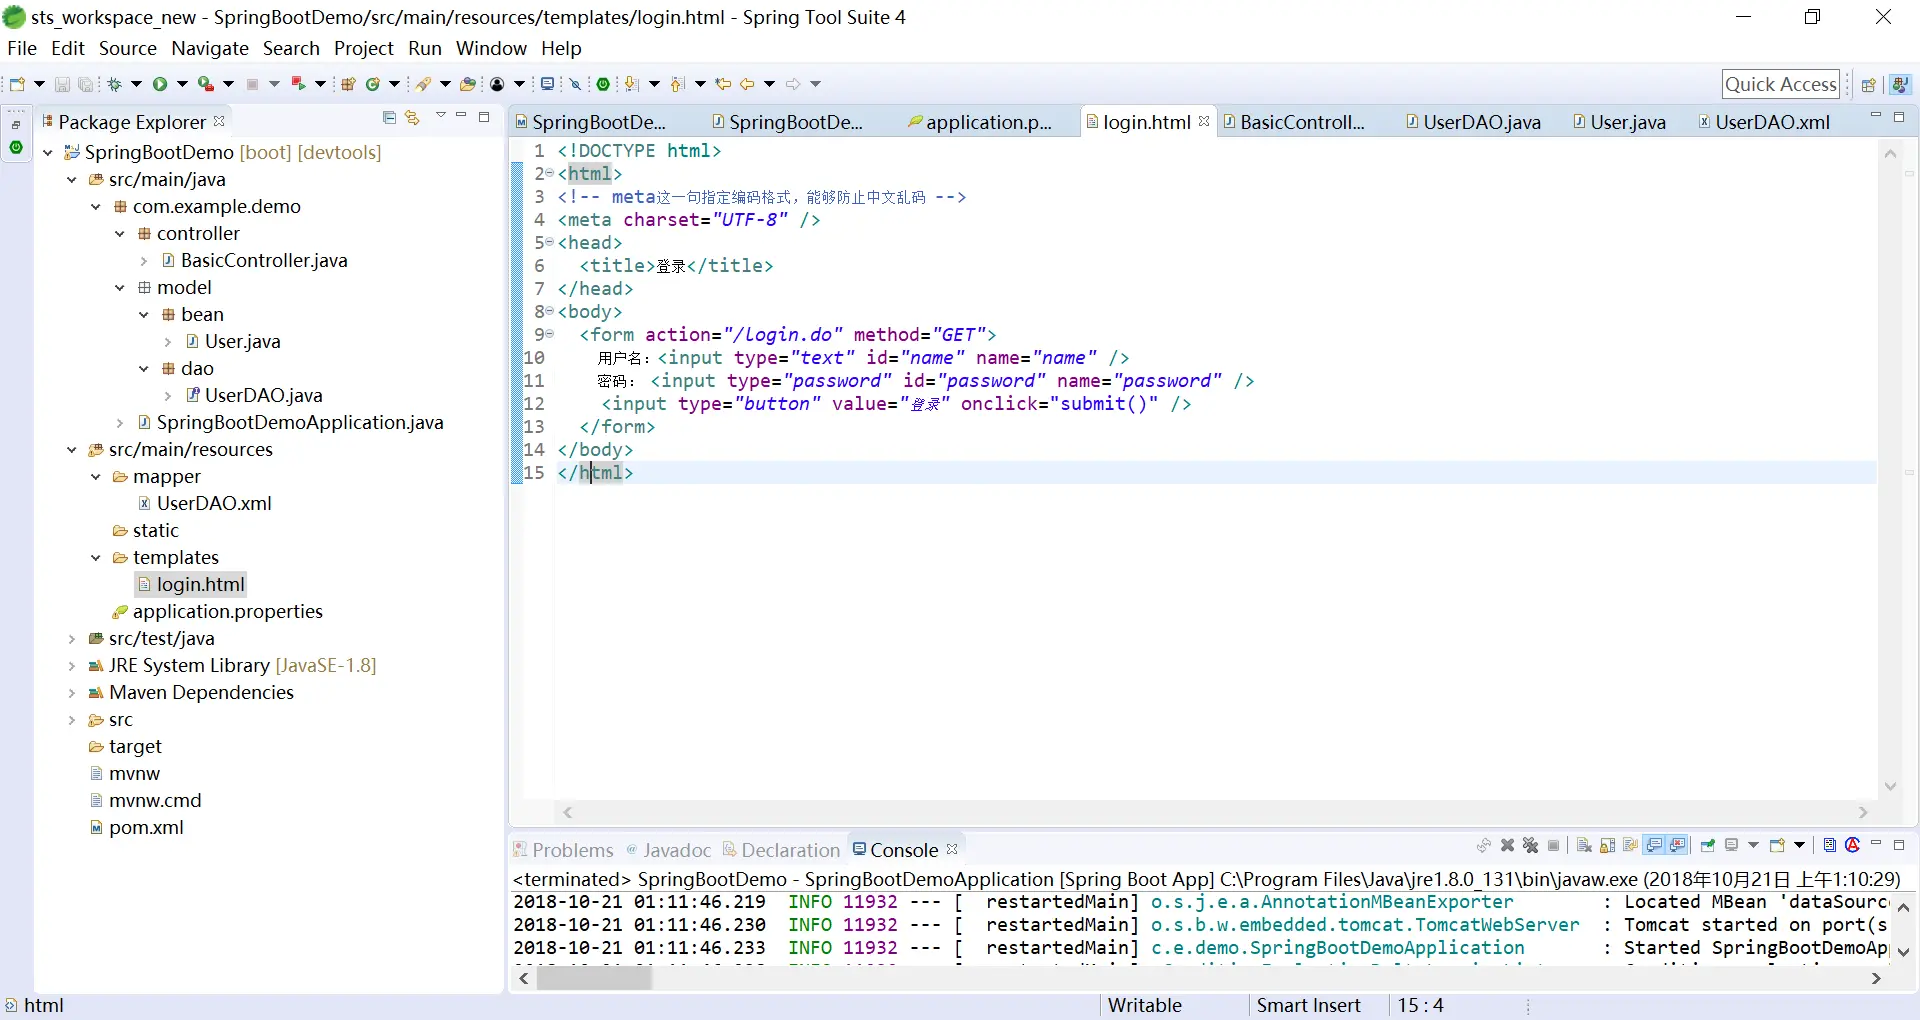Click the green Run button in toolbar
This screenshot has height=1020, width=1920.
pyautogui.click(x=159, y=84)
